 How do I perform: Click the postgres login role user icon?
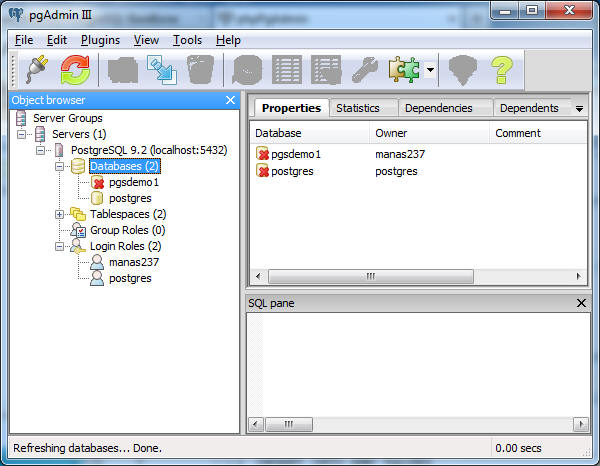[97, 279]
